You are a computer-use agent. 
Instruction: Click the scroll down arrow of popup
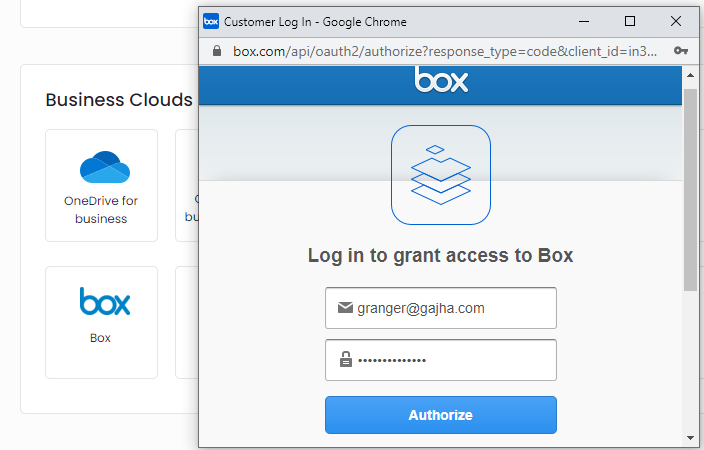point(691,438)
